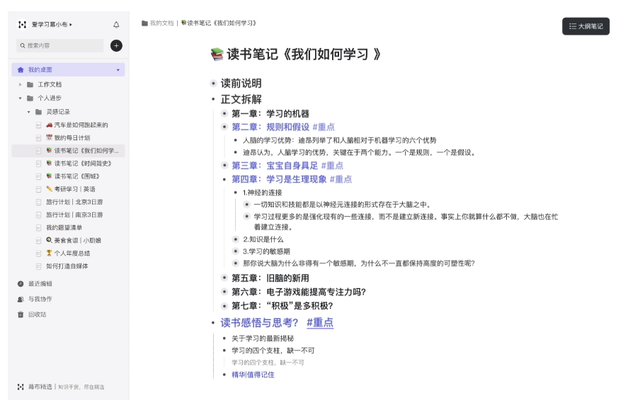Click the 灵感记录 folder icon
This screenshot has width=640, height=410.
coord(39,112)
